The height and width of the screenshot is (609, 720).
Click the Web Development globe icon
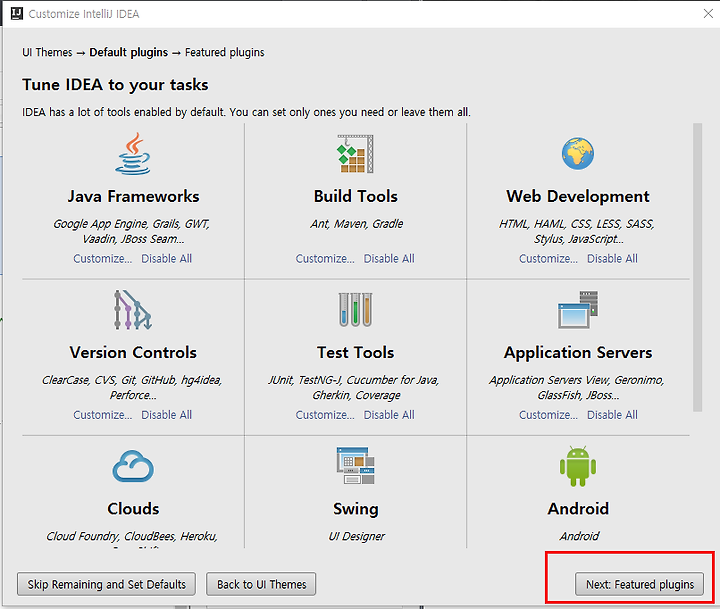pyautogui.click(x=578, y=153)
